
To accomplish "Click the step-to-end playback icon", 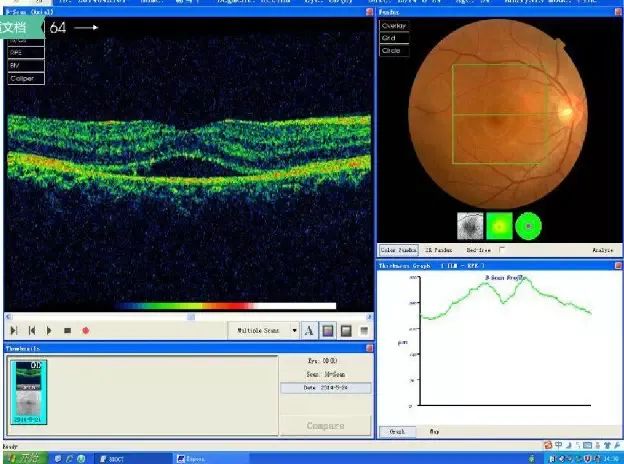I will point(14,330).
